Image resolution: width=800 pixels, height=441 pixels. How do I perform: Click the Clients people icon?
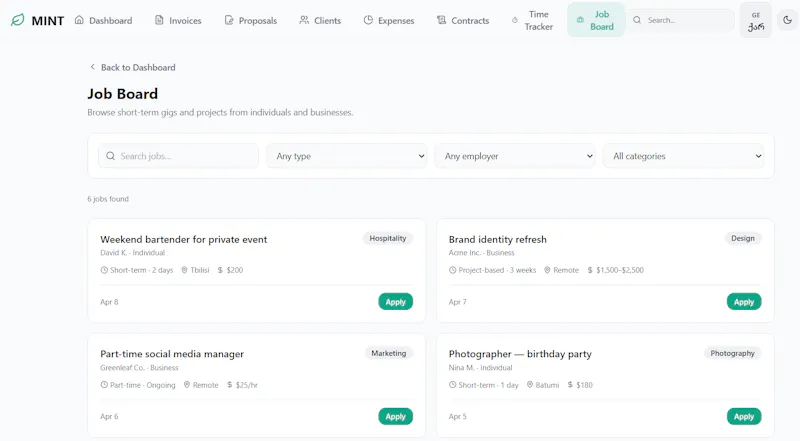pos(304,20)
